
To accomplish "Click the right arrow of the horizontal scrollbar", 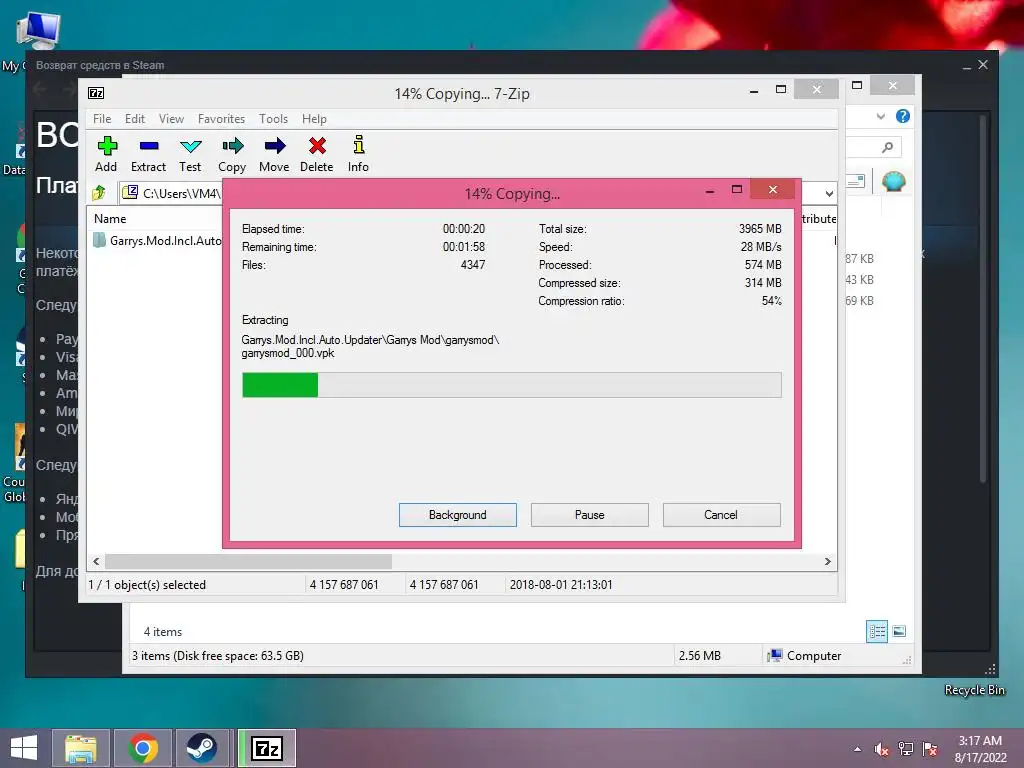I will pos(828,562).
